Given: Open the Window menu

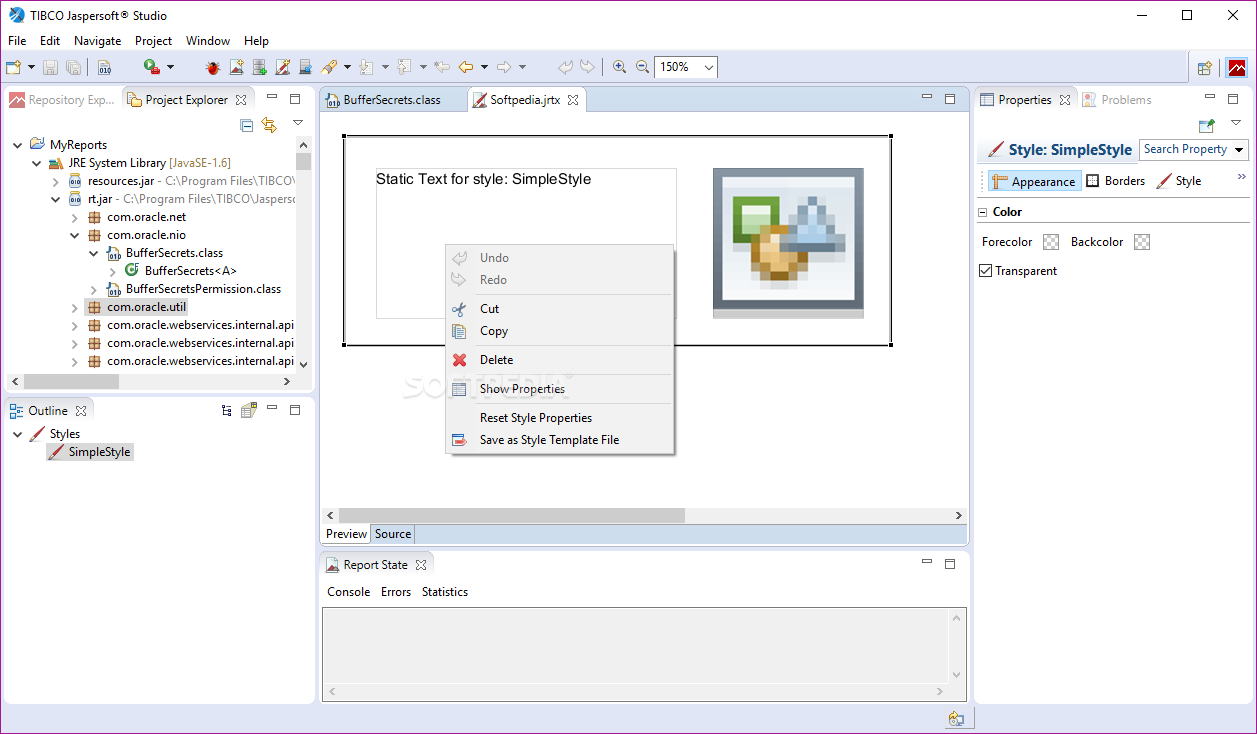Looking at the screenshot, I should point(208,41).
